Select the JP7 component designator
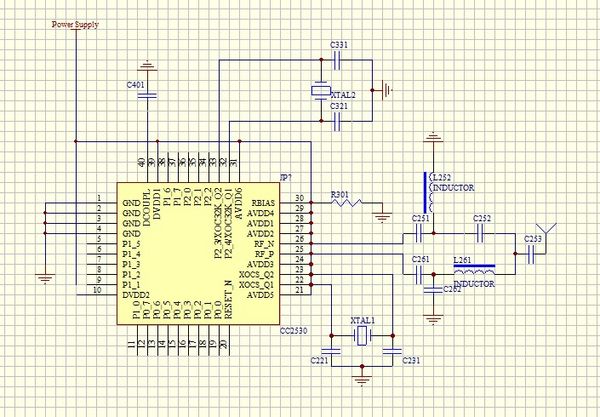Viewport: 600px width, 417px height. click(x=286, y=176)
